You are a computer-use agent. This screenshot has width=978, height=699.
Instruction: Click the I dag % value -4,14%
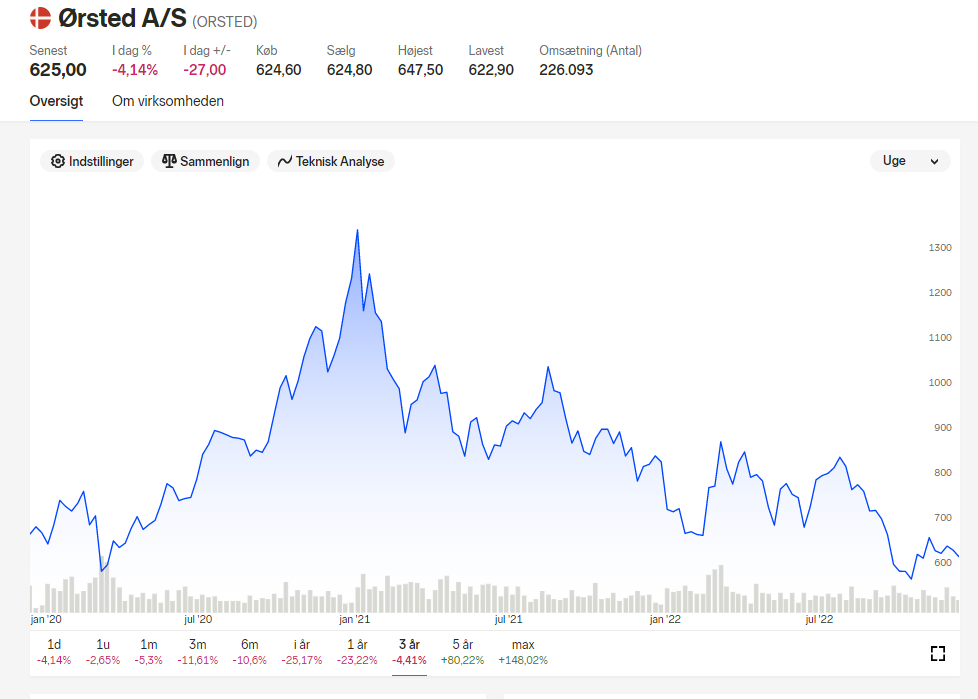(135, 70)
